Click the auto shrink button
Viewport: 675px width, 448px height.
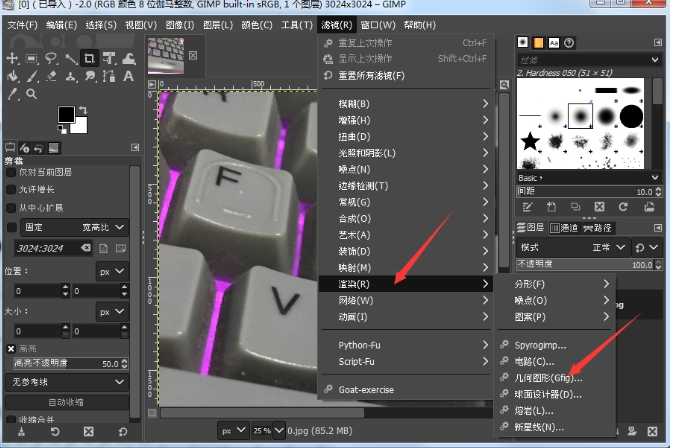(x=67, y=402)
